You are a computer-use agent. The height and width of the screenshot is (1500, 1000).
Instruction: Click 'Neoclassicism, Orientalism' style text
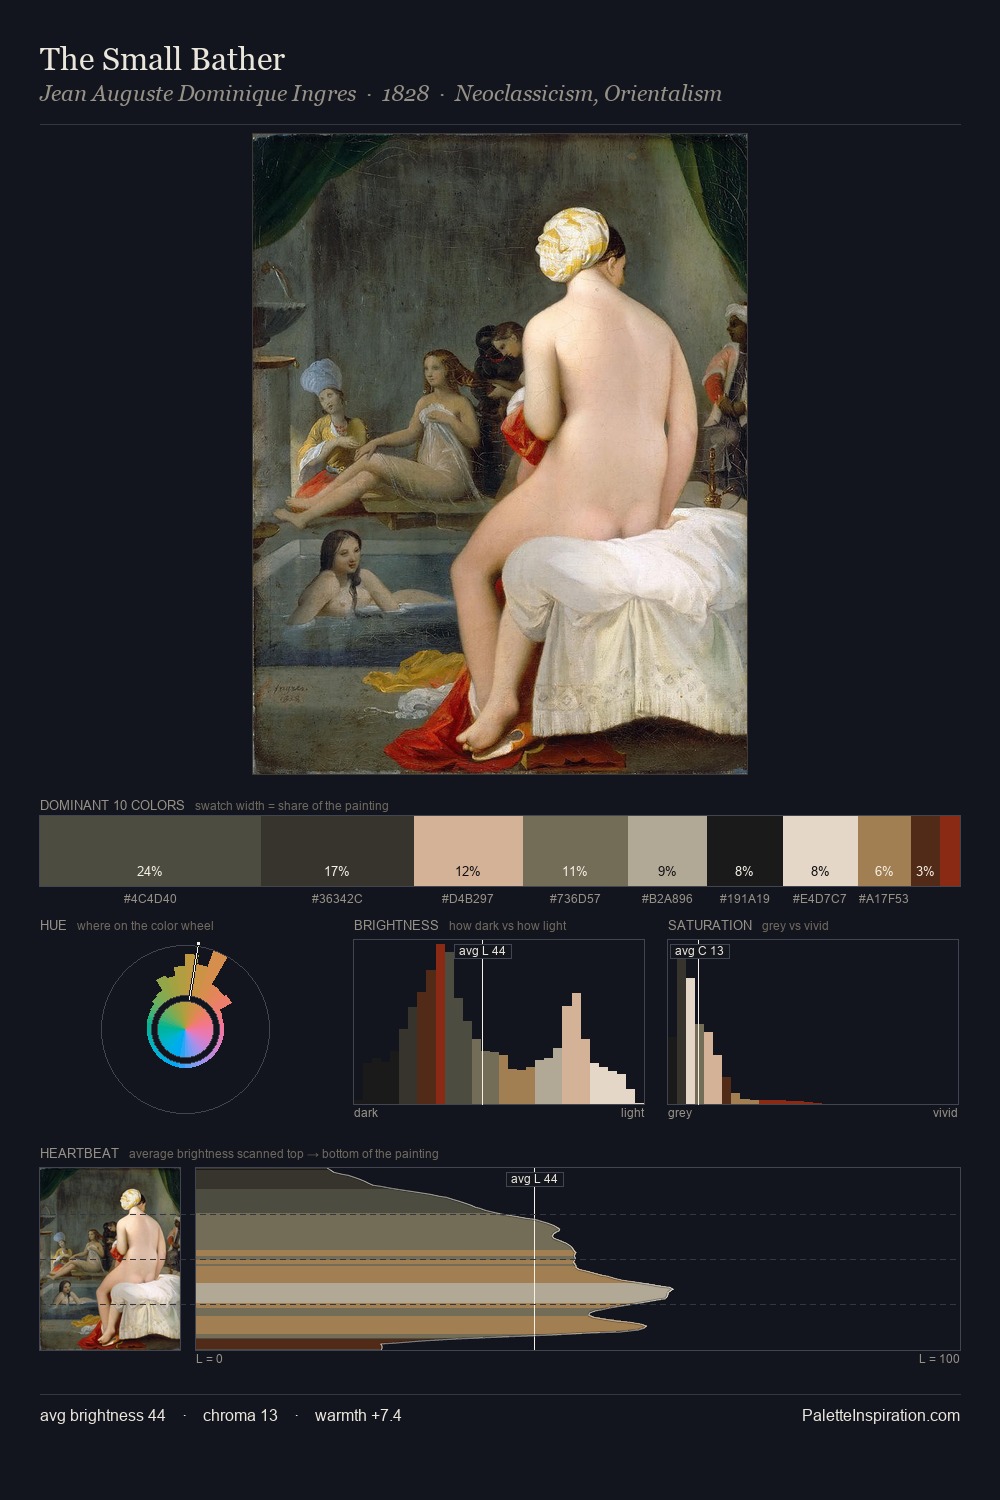[x=588, y=94]
